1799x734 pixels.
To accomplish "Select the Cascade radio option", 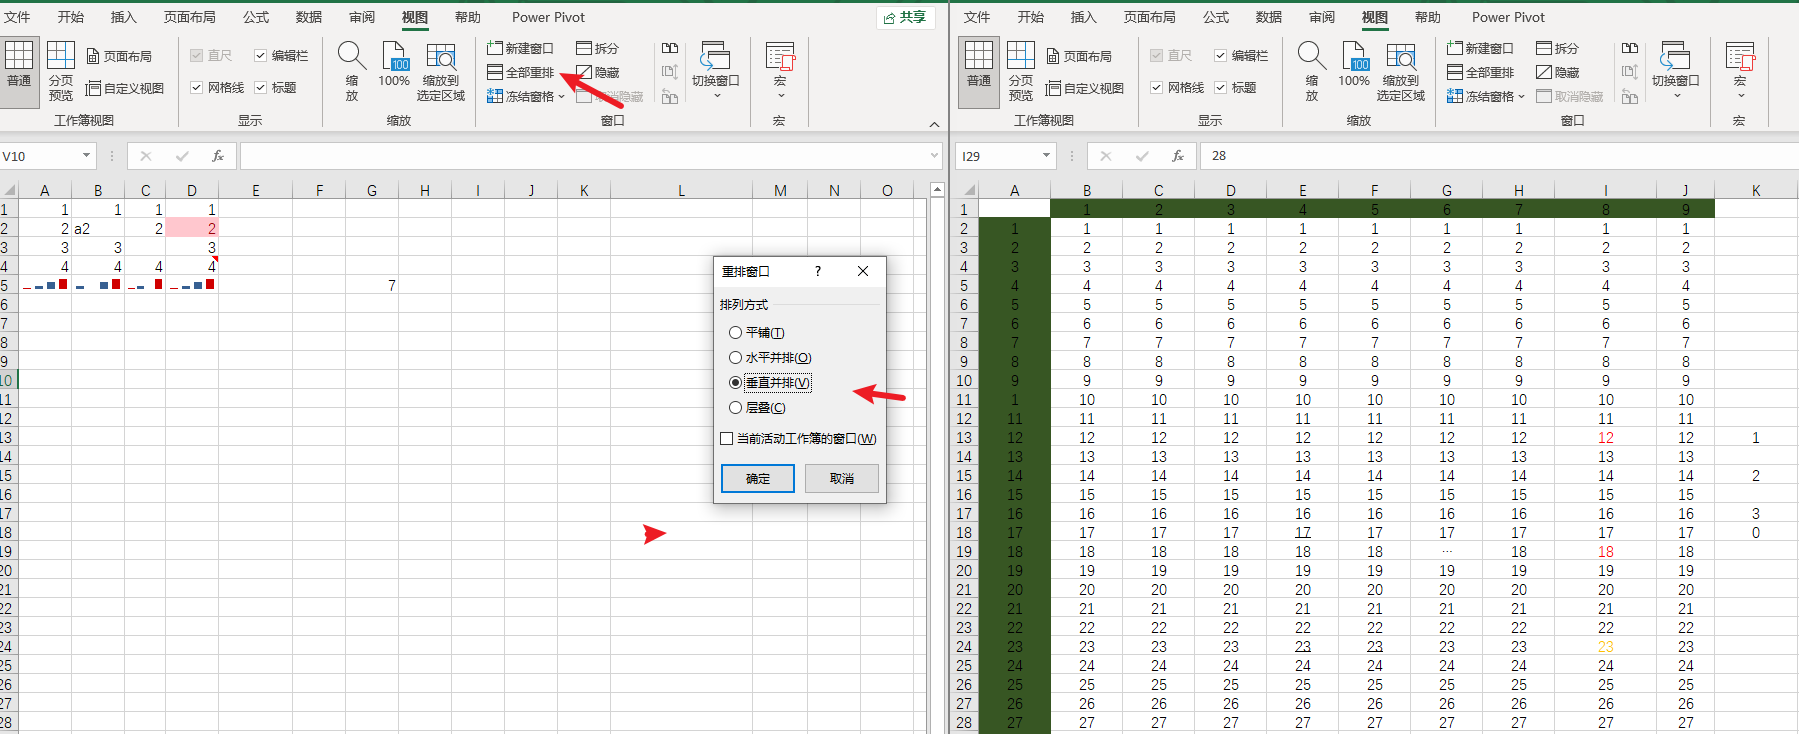I will click(736, 408).
